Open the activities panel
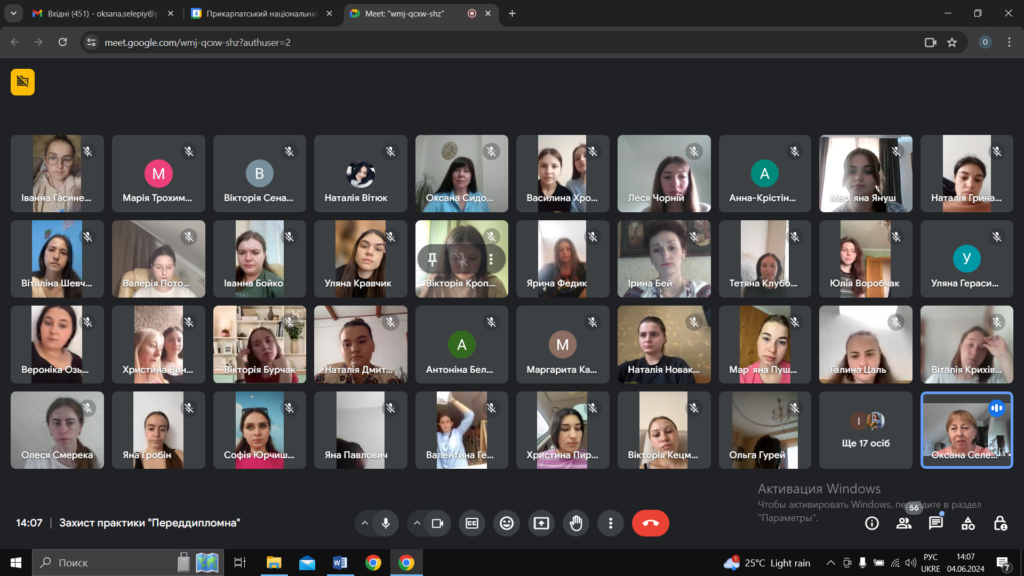 [968, 523]
